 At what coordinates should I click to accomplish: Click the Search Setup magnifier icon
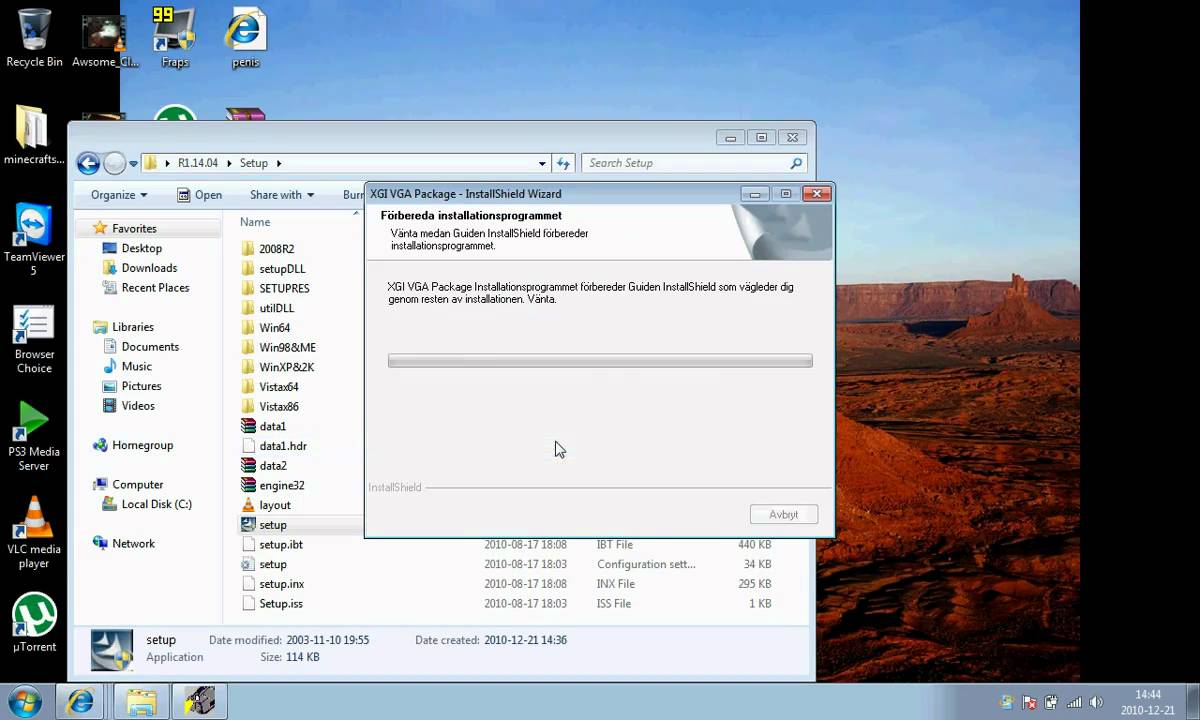click(796, 163)
